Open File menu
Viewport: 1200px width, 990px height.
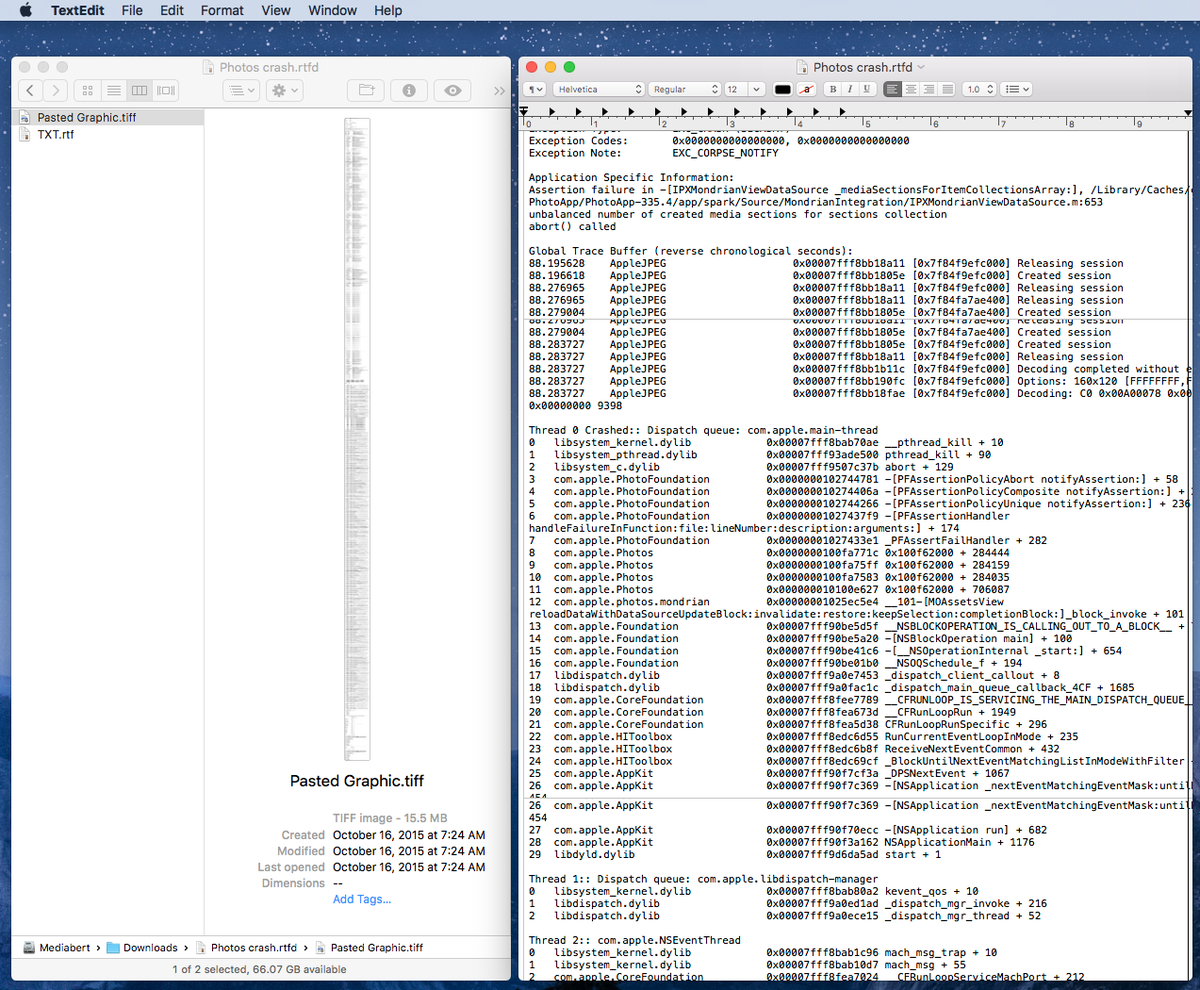(x=132, y=10)
